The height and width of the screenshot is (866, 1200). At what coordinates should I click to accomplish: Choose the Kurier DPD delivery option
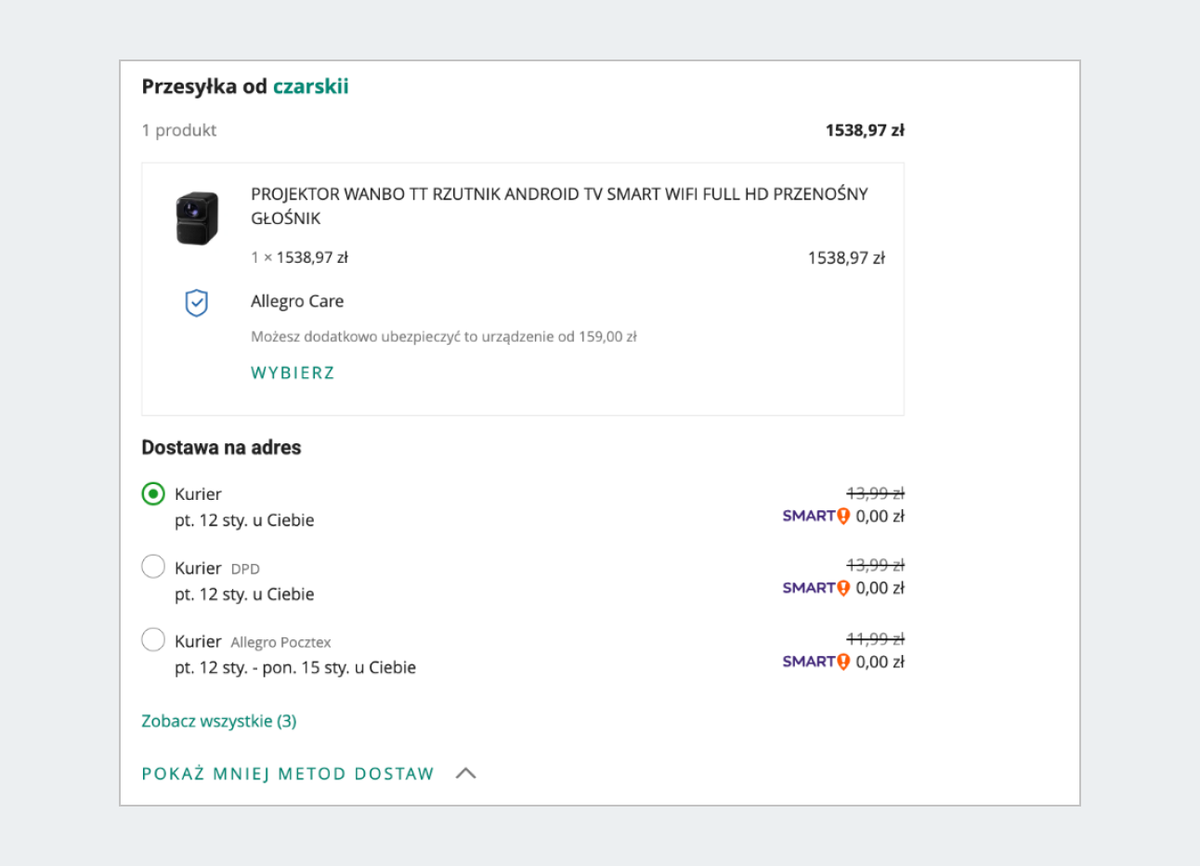tap(153, 567)
